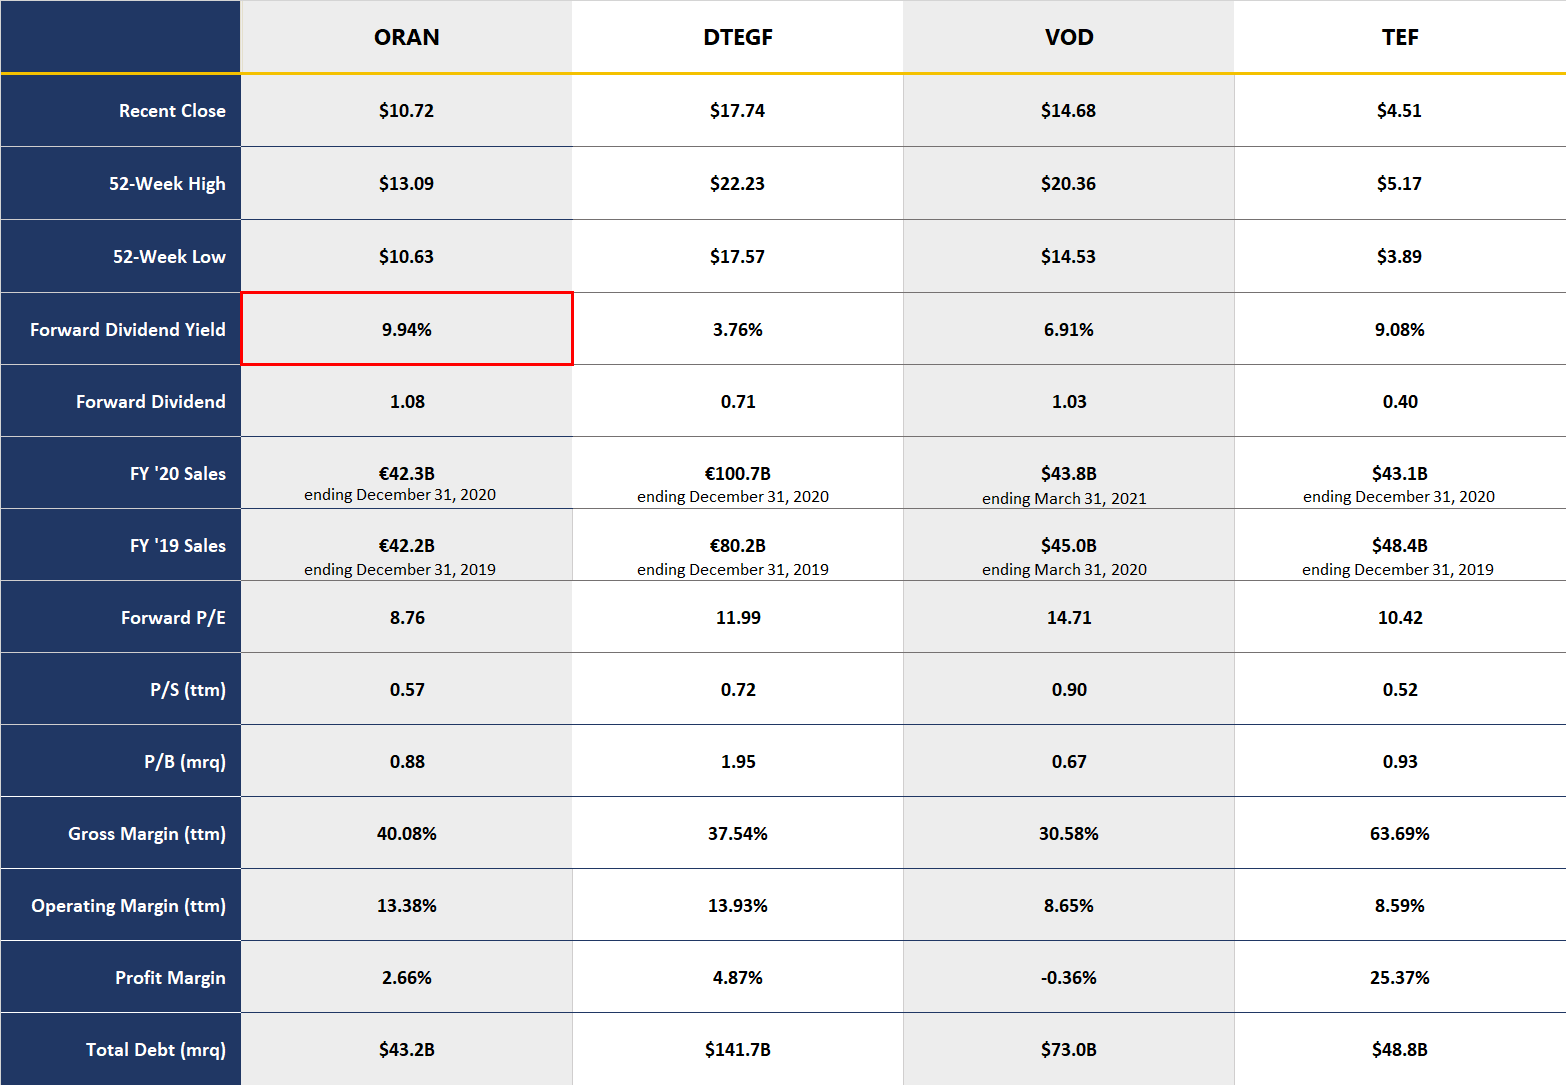Click the Forward P/E row label
This screenshot has width=1566, height=1085.
click(x=173, y=618)
